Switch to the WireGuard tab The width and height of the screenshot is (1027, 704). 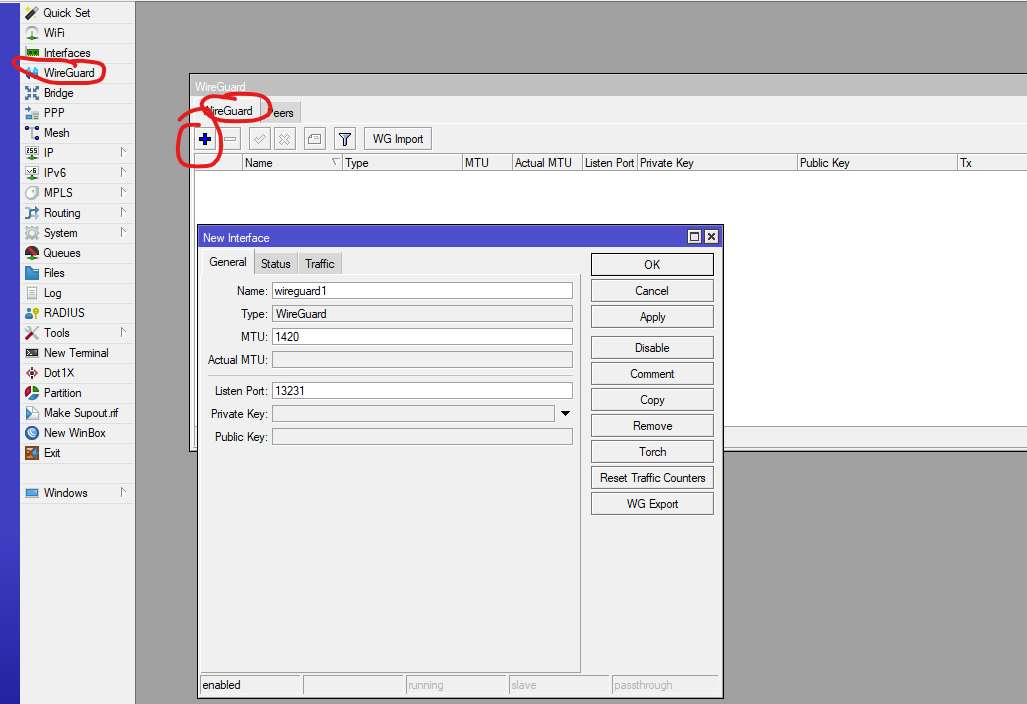[228, 111]
